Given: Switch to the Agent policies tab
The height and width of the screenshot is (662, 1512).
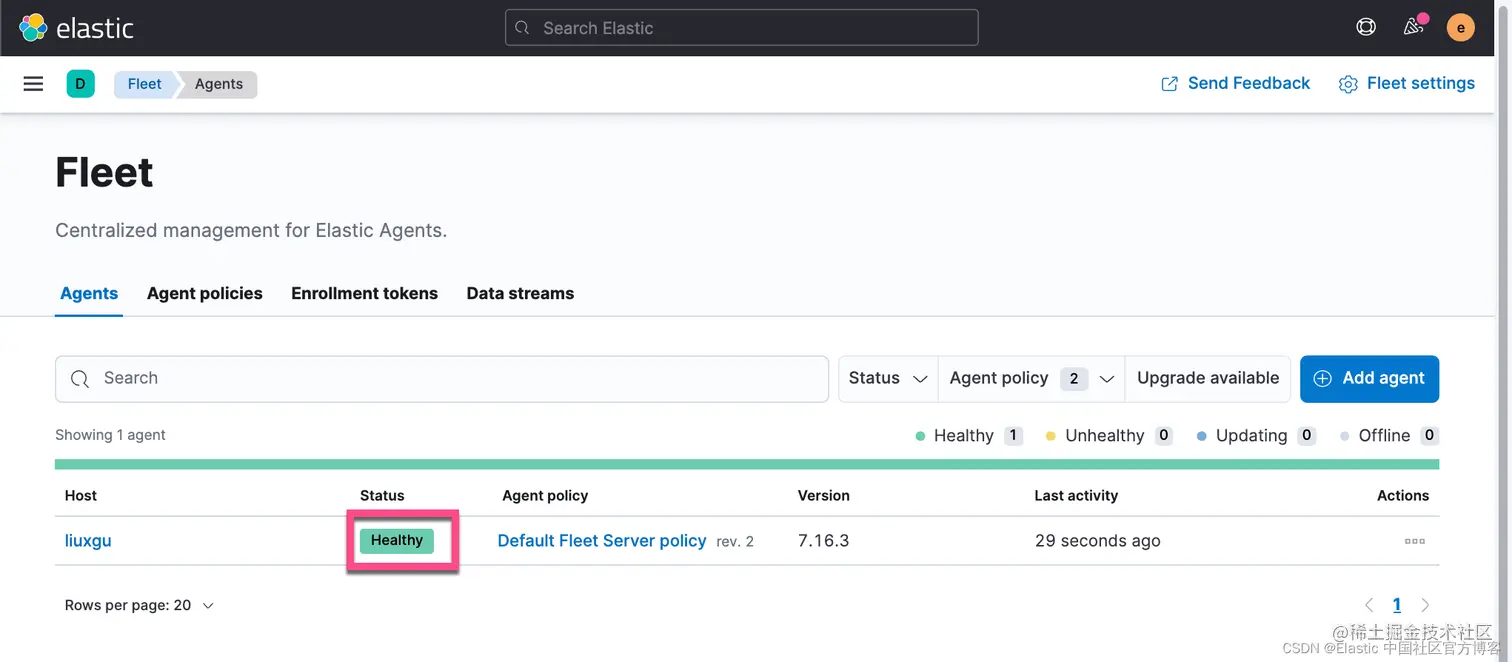Looking at the screenshot, I should pos(205,293).
